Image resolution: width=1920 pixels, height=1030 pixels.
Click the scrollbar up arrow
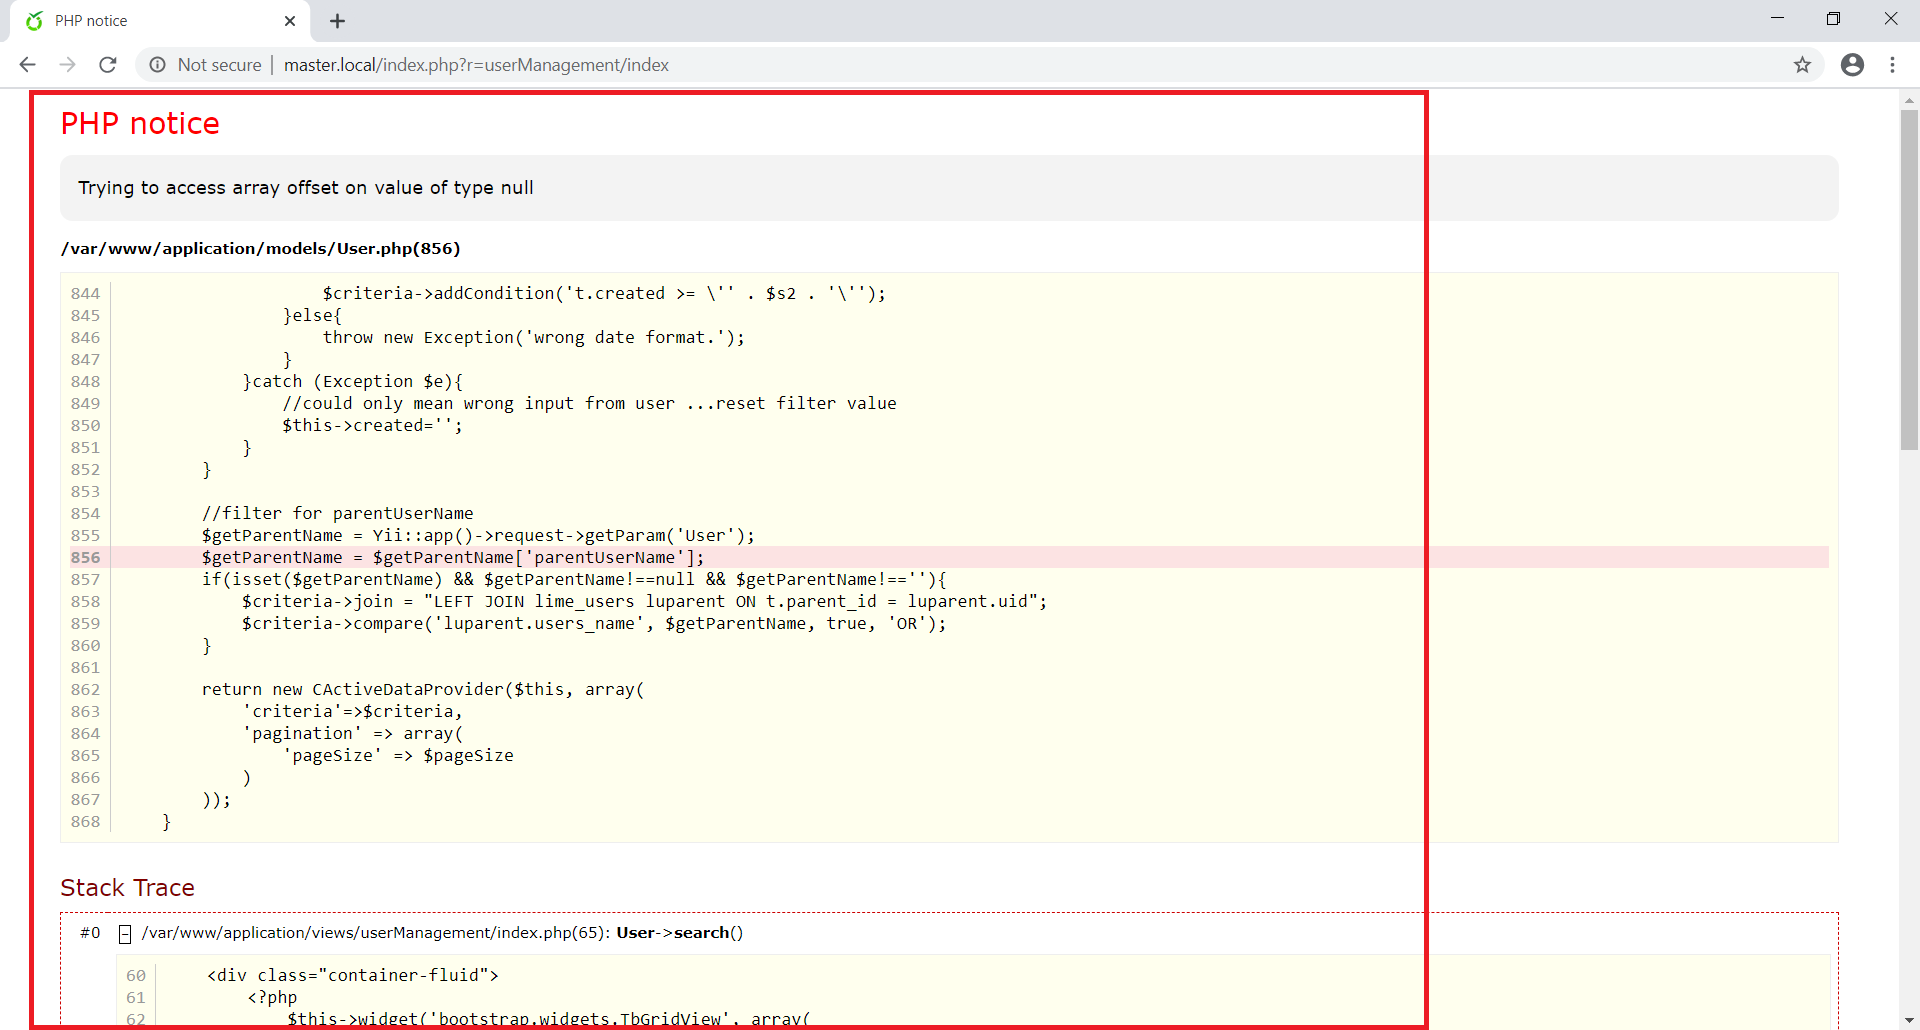pos(1909,100)
